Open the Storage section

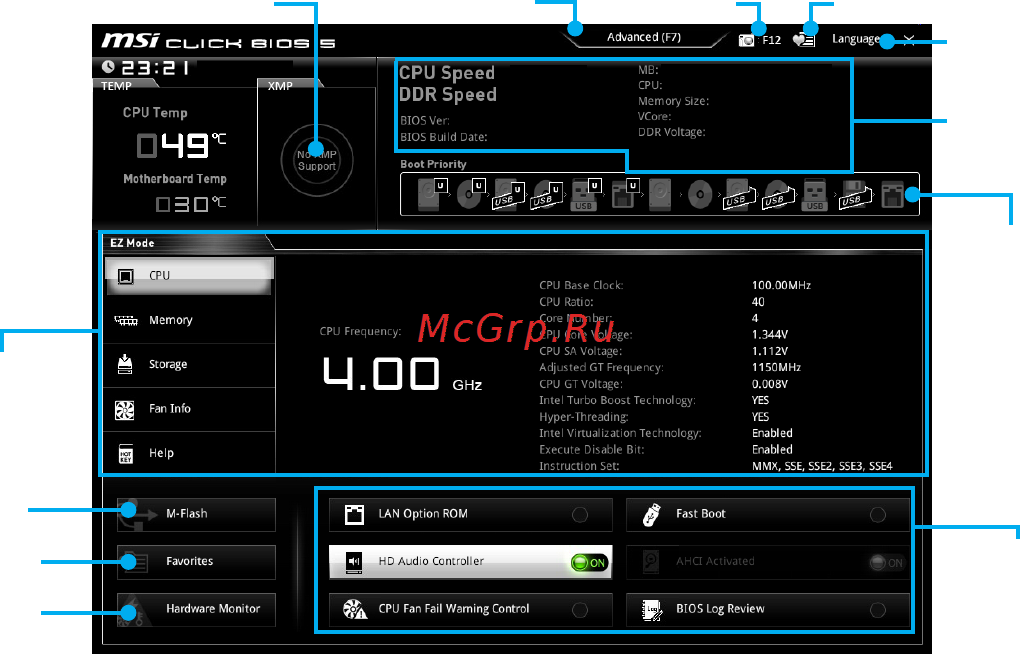(189, 364)
